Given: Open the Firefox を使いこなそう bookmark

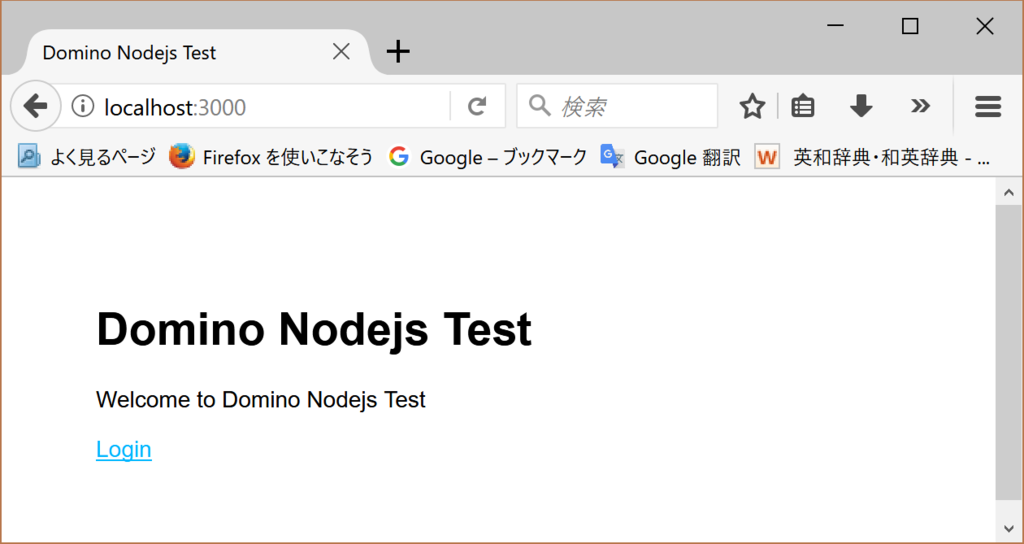Looking at the screenshot, I should [x=271, y=157].
